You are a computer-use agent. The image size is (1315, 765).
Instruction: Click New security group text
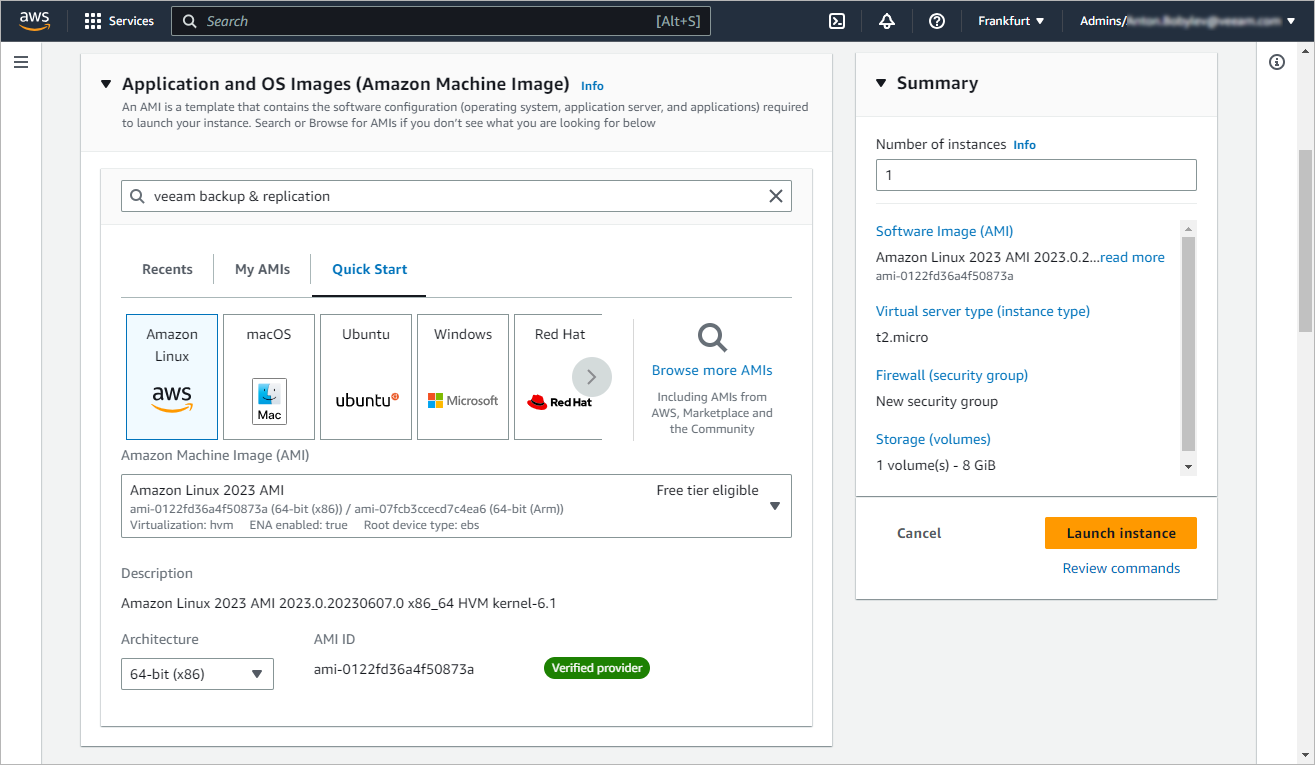tap(937, 401)
